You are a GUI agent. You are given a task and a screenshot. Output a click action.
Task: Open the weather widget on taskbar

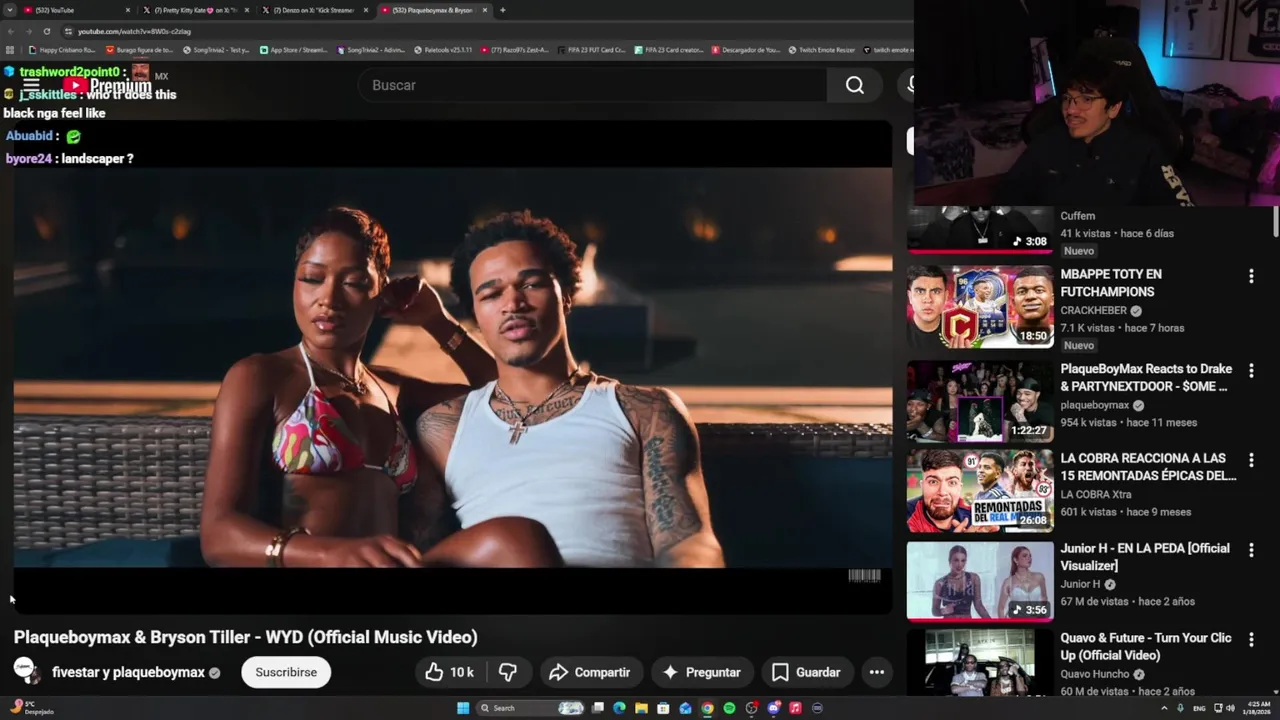click(x=30, y=708)
